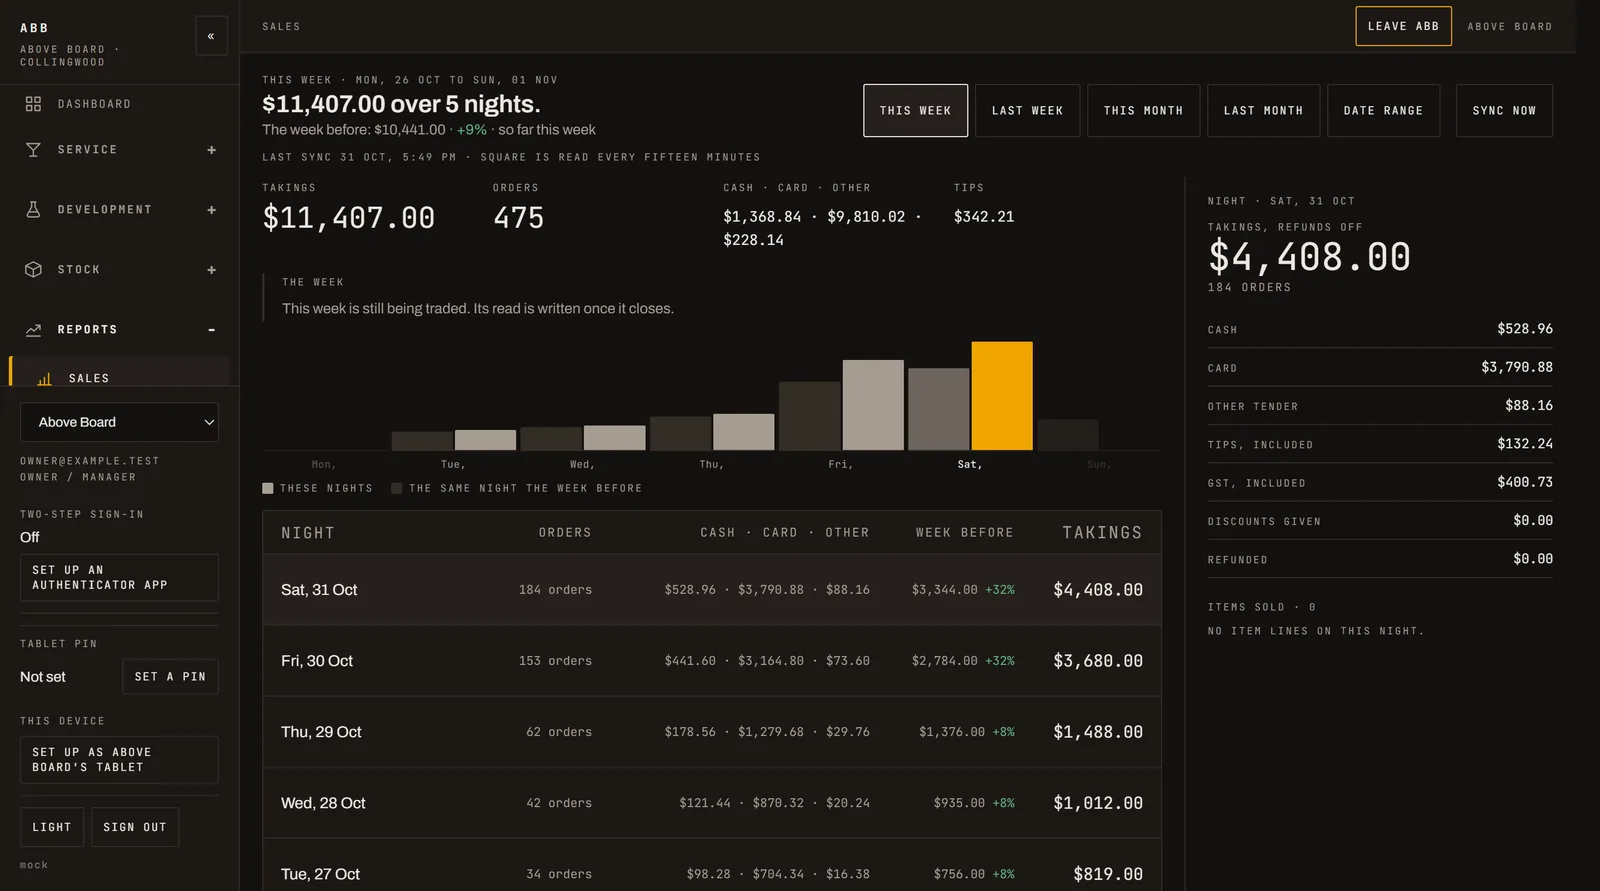This screenshot has height=891, width=1600.
Task: Switch to Last Month period
Action: click(1263, 110)
